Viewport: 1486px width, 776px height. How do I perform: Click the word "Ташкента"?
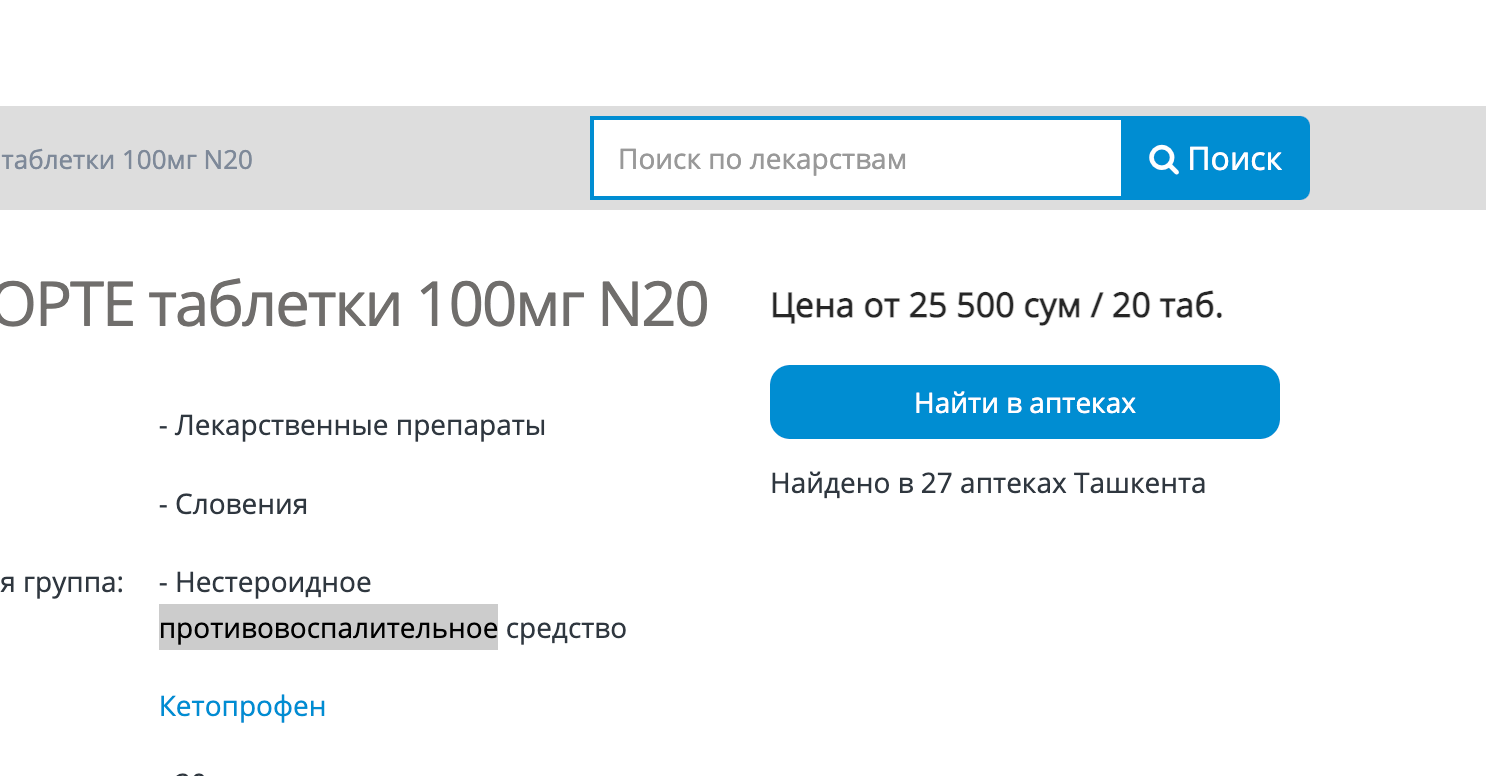tap(1140, 484)
